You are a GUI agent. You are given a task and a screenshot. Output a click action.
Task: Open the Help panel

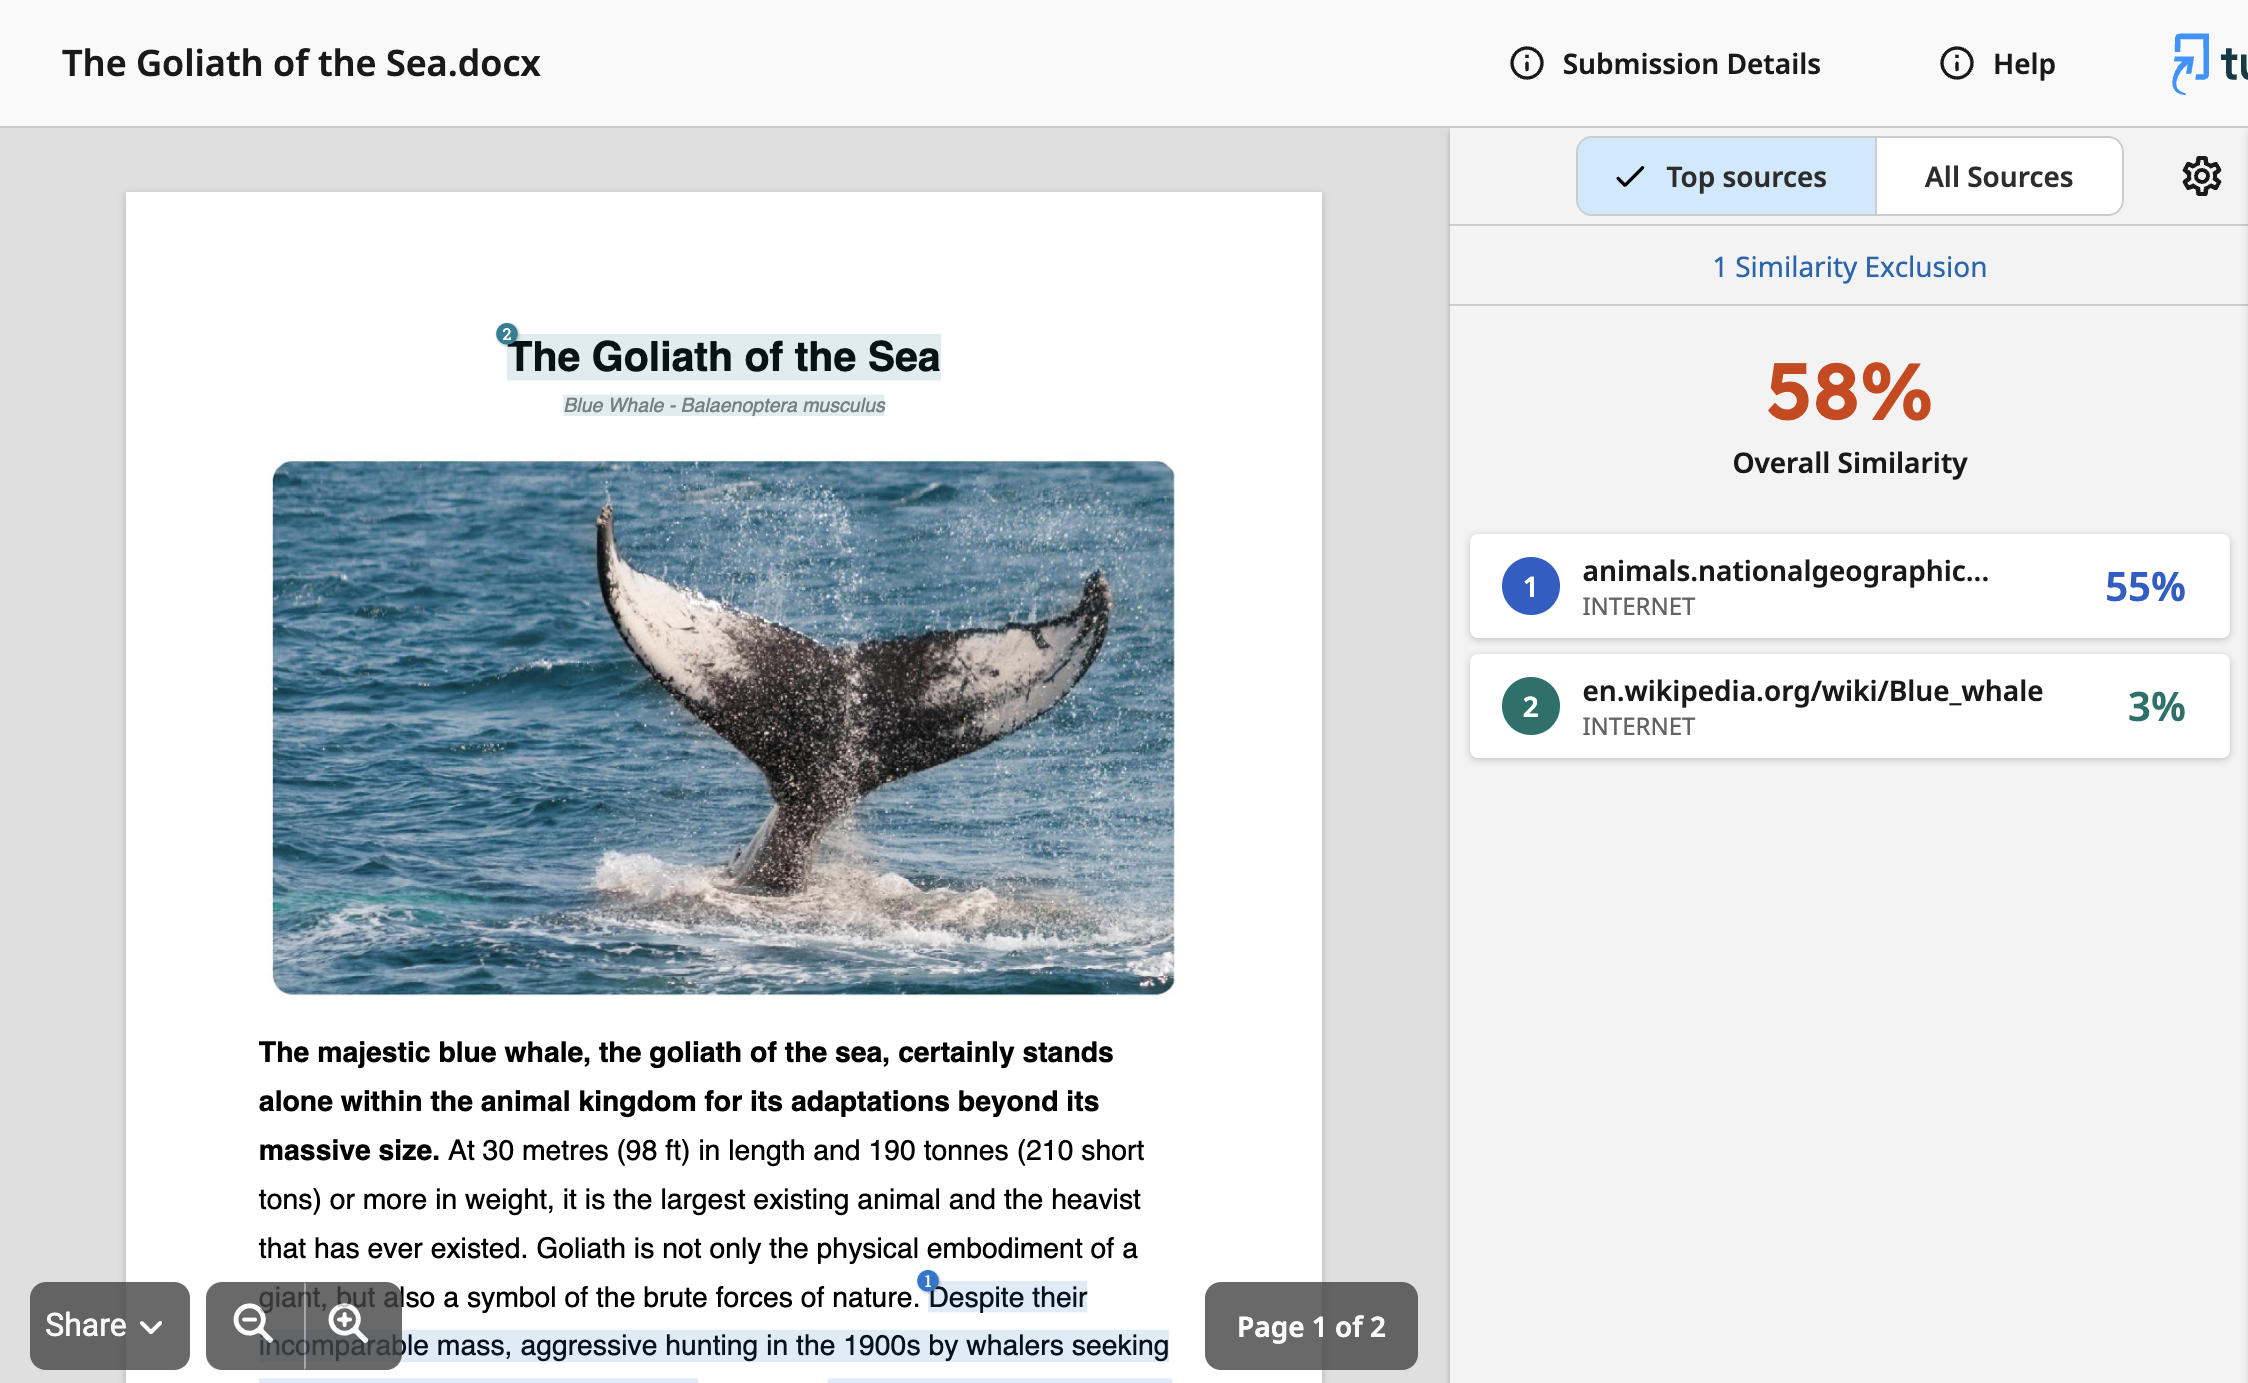point(1997,63)
